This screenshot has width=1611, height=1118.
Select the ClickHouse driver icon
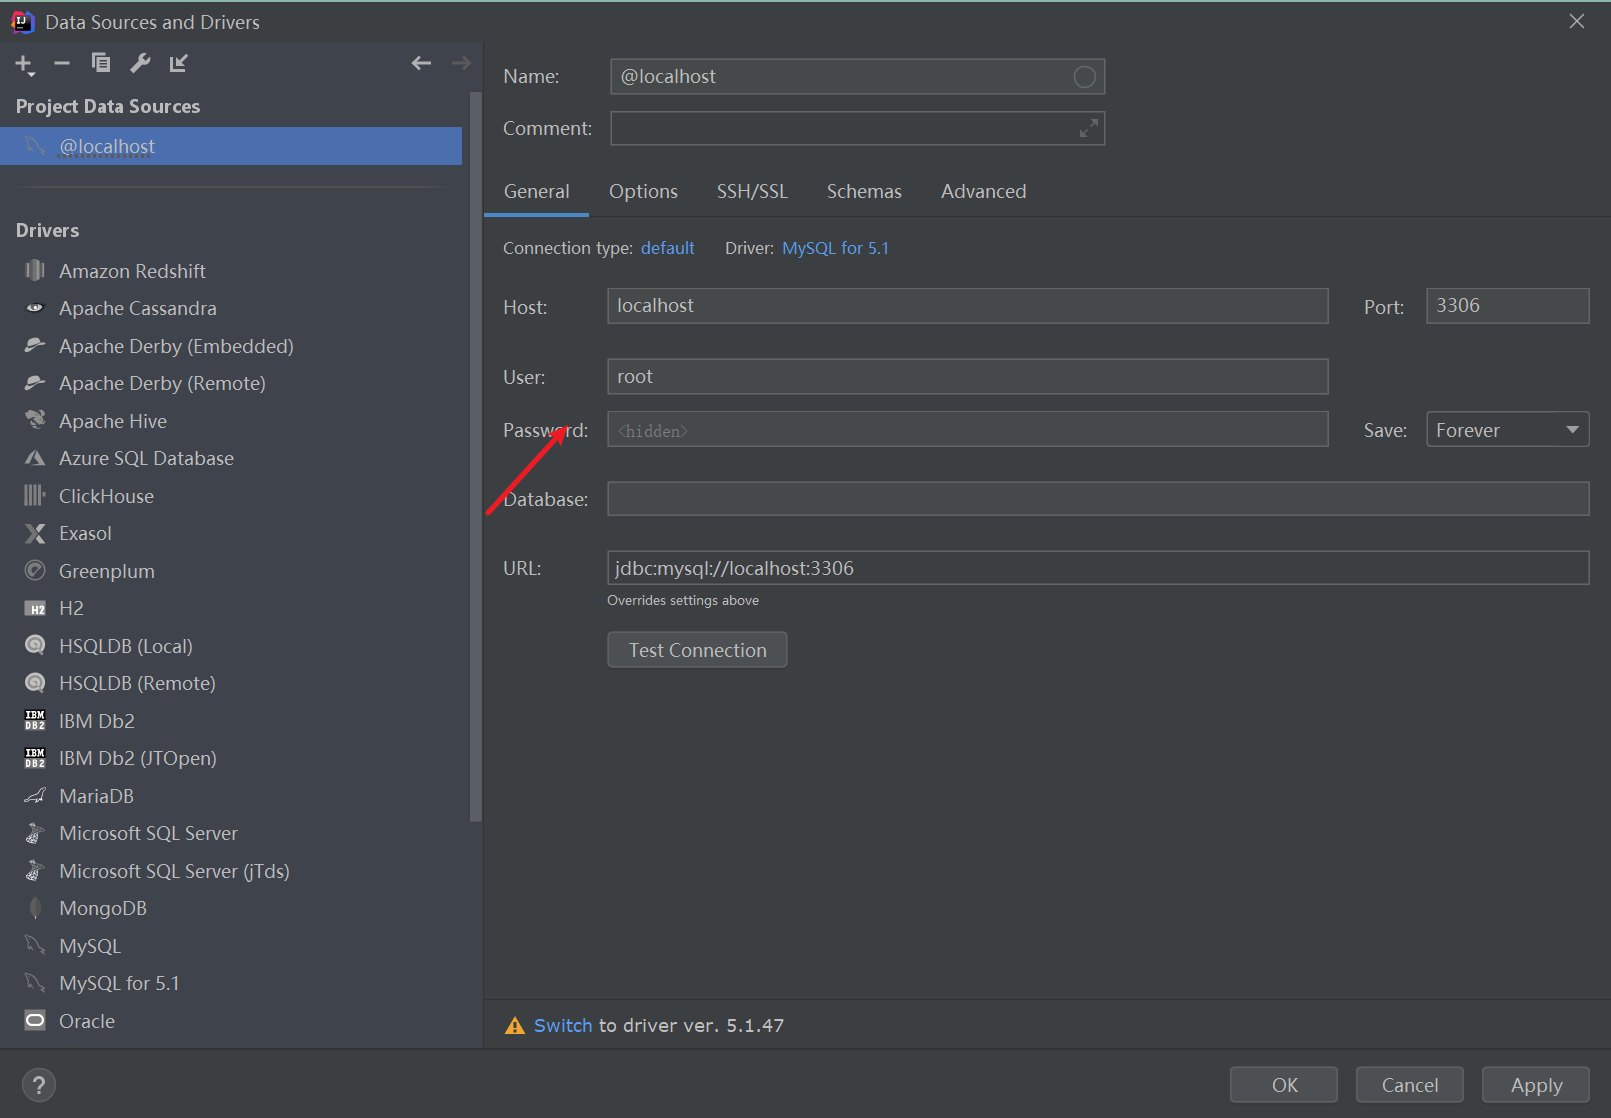[x=35, y=496]
